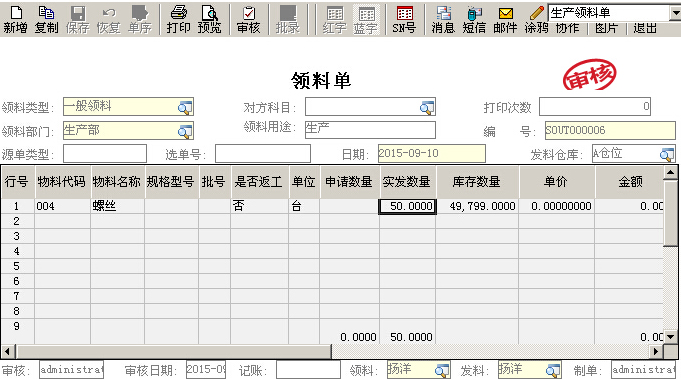Click the 规格型号 column header

coord(172,182)
